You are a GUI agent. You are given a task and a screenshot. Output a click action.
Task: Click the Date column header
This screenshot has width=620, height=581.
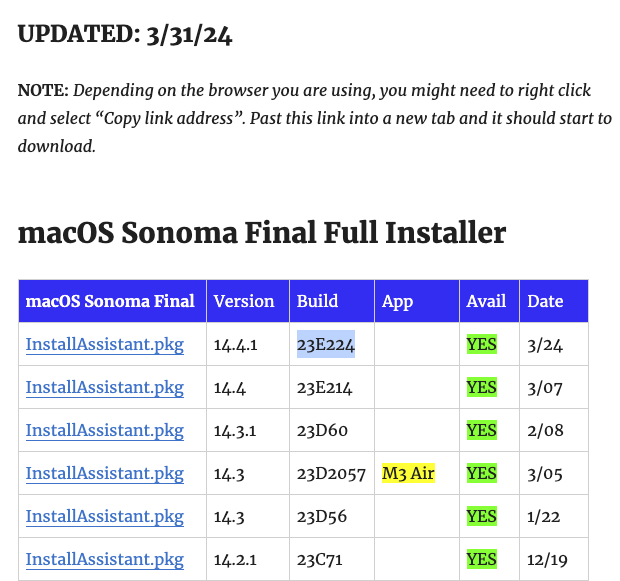545,301
